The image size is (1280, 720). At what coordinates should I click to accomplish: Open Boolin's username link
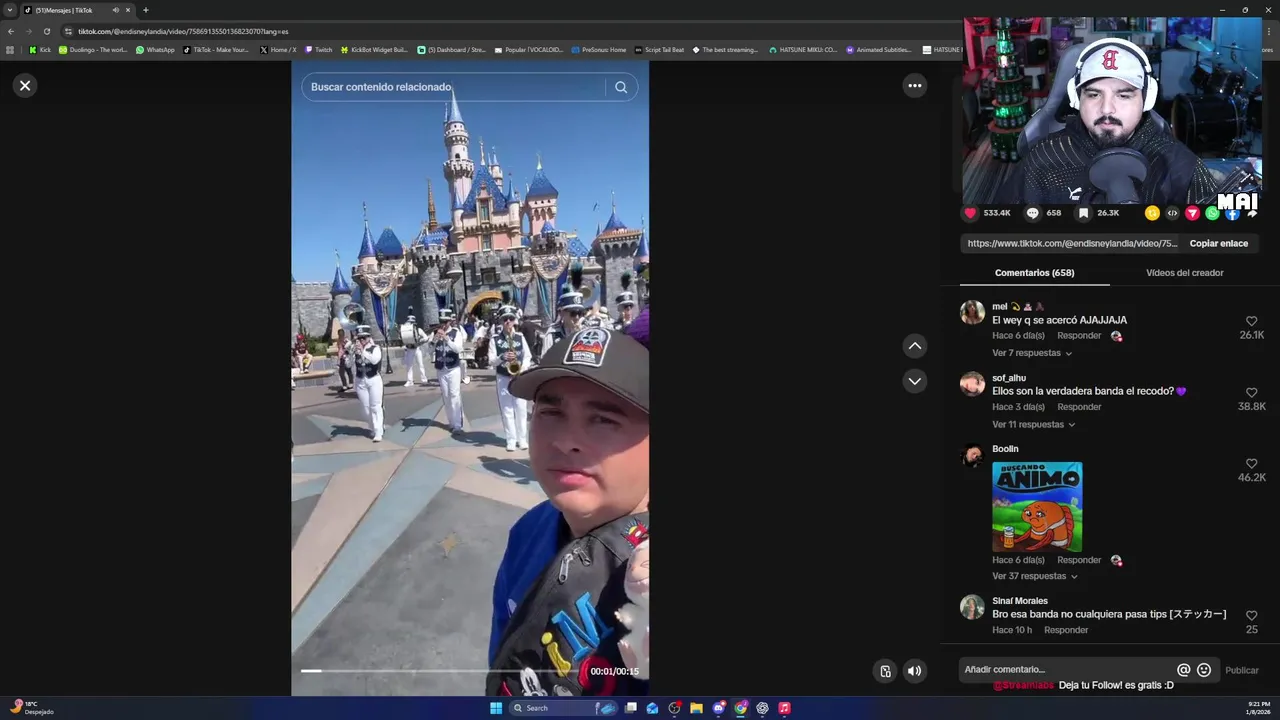click(x=1005, y=449)
